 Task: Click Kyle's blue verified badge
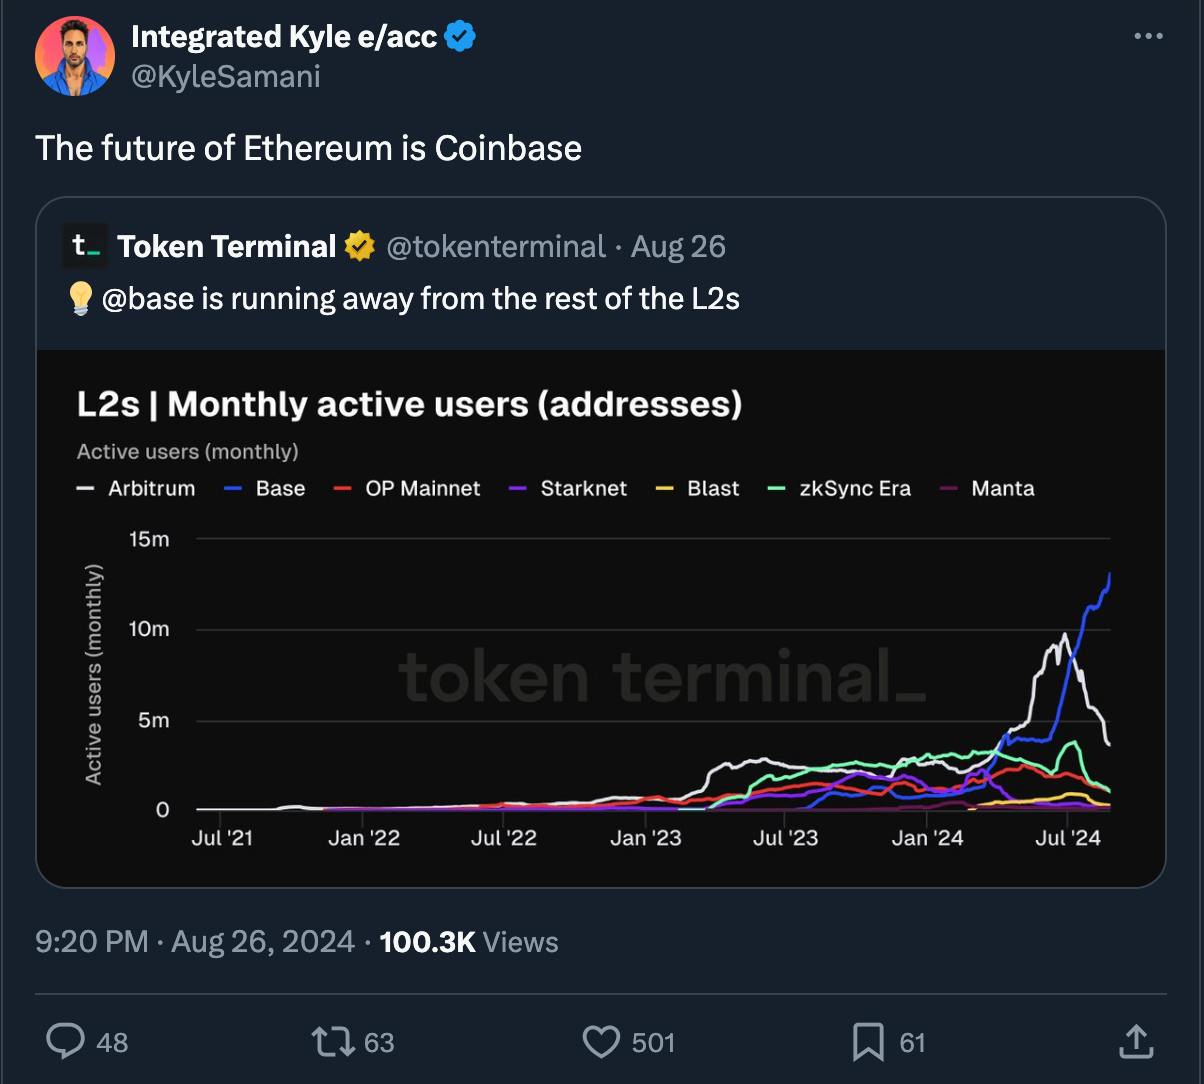click(x=461, y=37)
